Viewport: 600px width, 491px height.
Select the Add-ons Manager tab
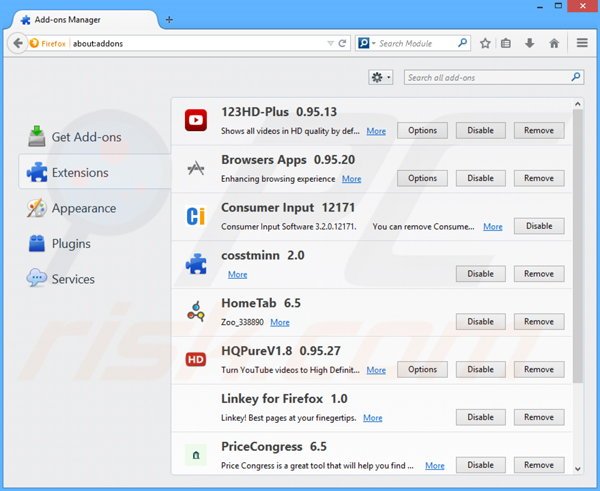coord(85,20)
